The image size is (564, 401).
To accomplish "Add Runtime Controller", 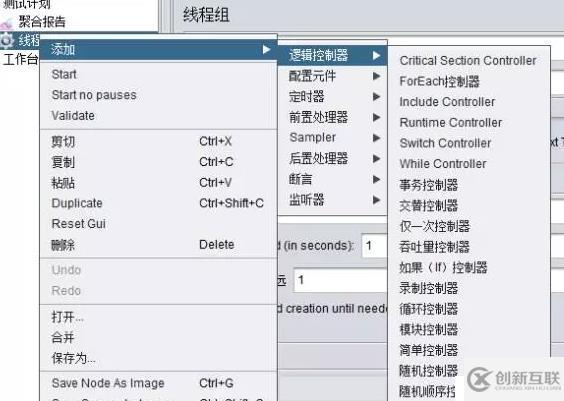I will coord(469,123).
